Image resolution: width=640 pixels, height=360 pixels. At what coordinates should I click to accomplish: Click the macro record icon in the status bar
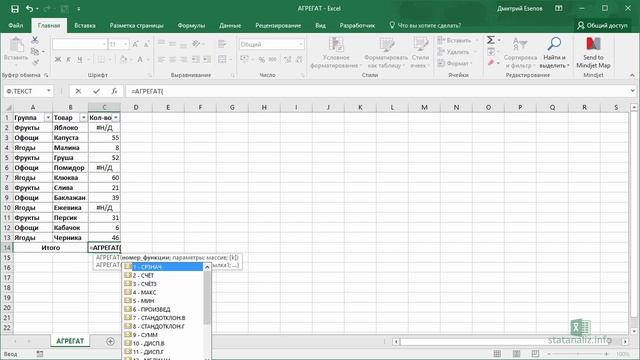click(40, 354)
